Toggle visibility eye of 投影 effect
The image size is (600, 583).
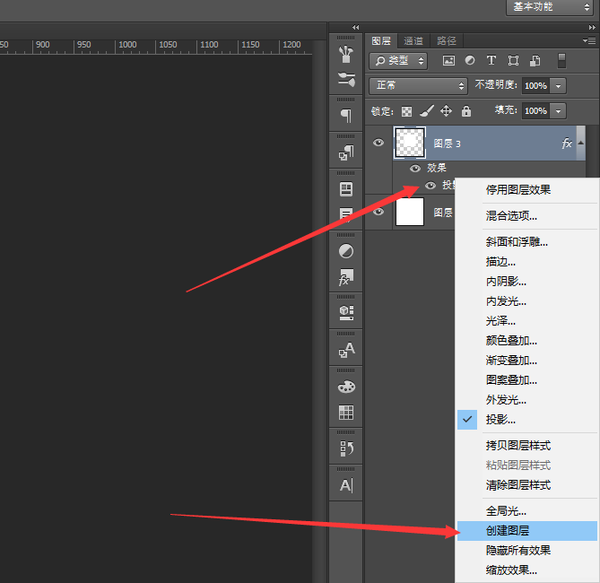point(430,186)
